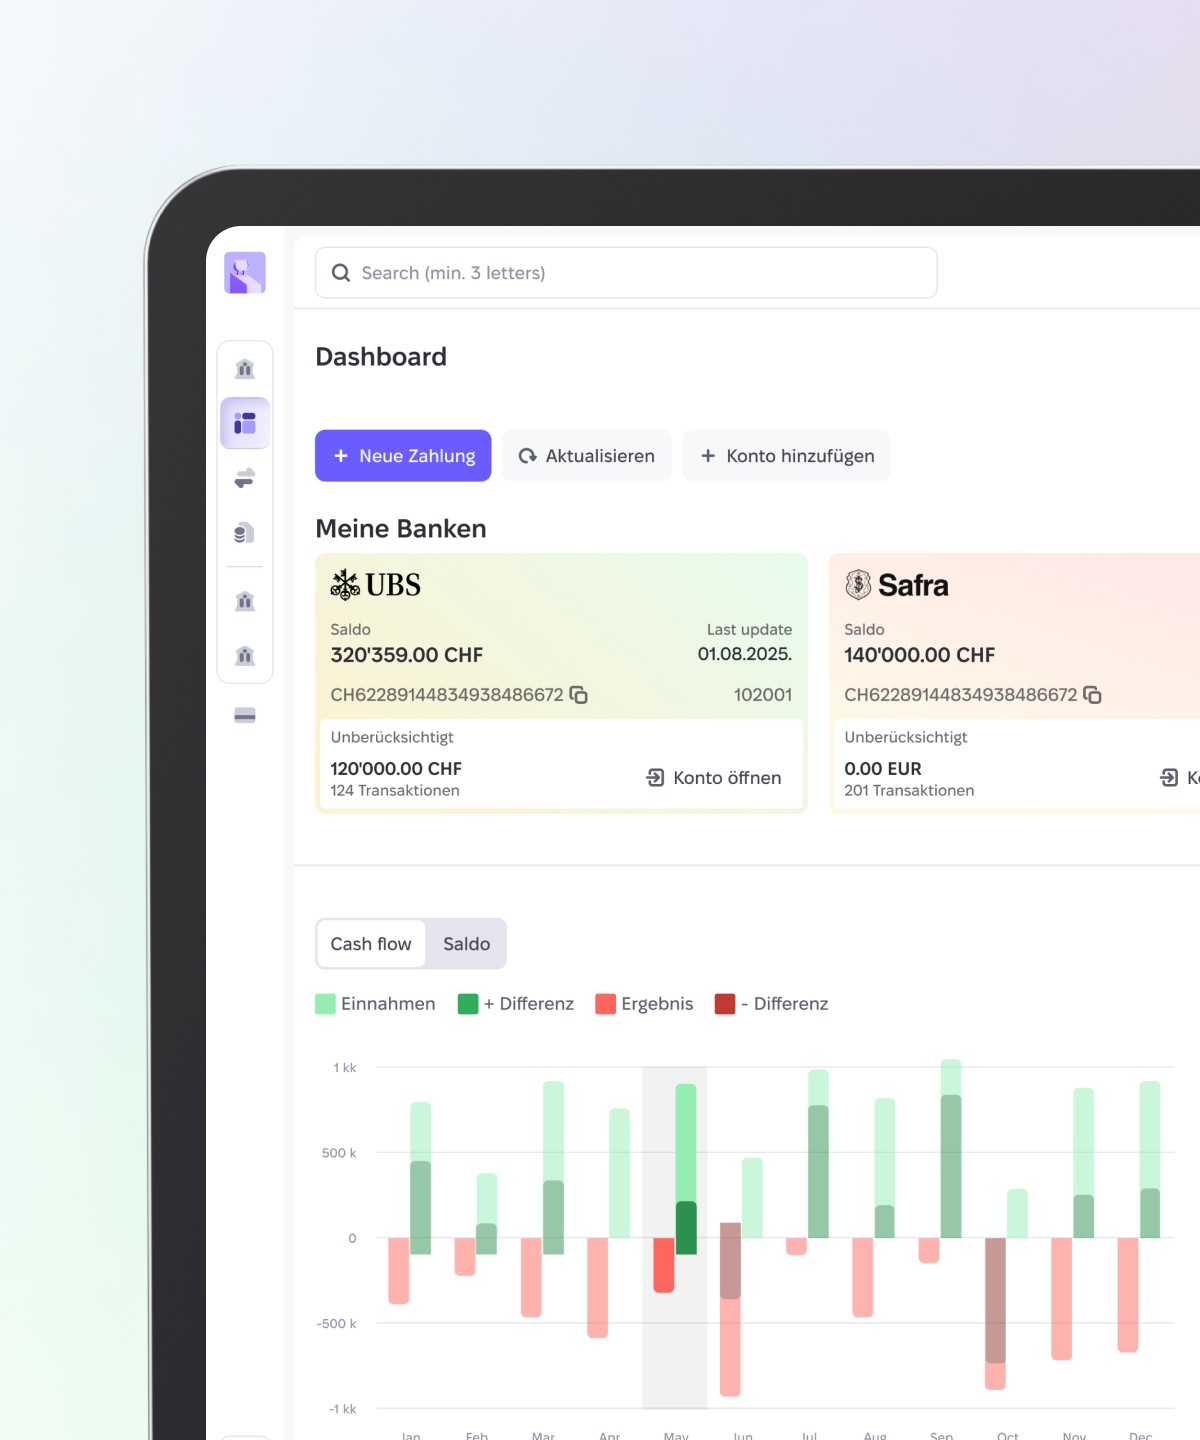The width and height of the screenshot is (1200, 1440).
Task: Click the 124 Transaktionen label
Action: coord(395,790)
